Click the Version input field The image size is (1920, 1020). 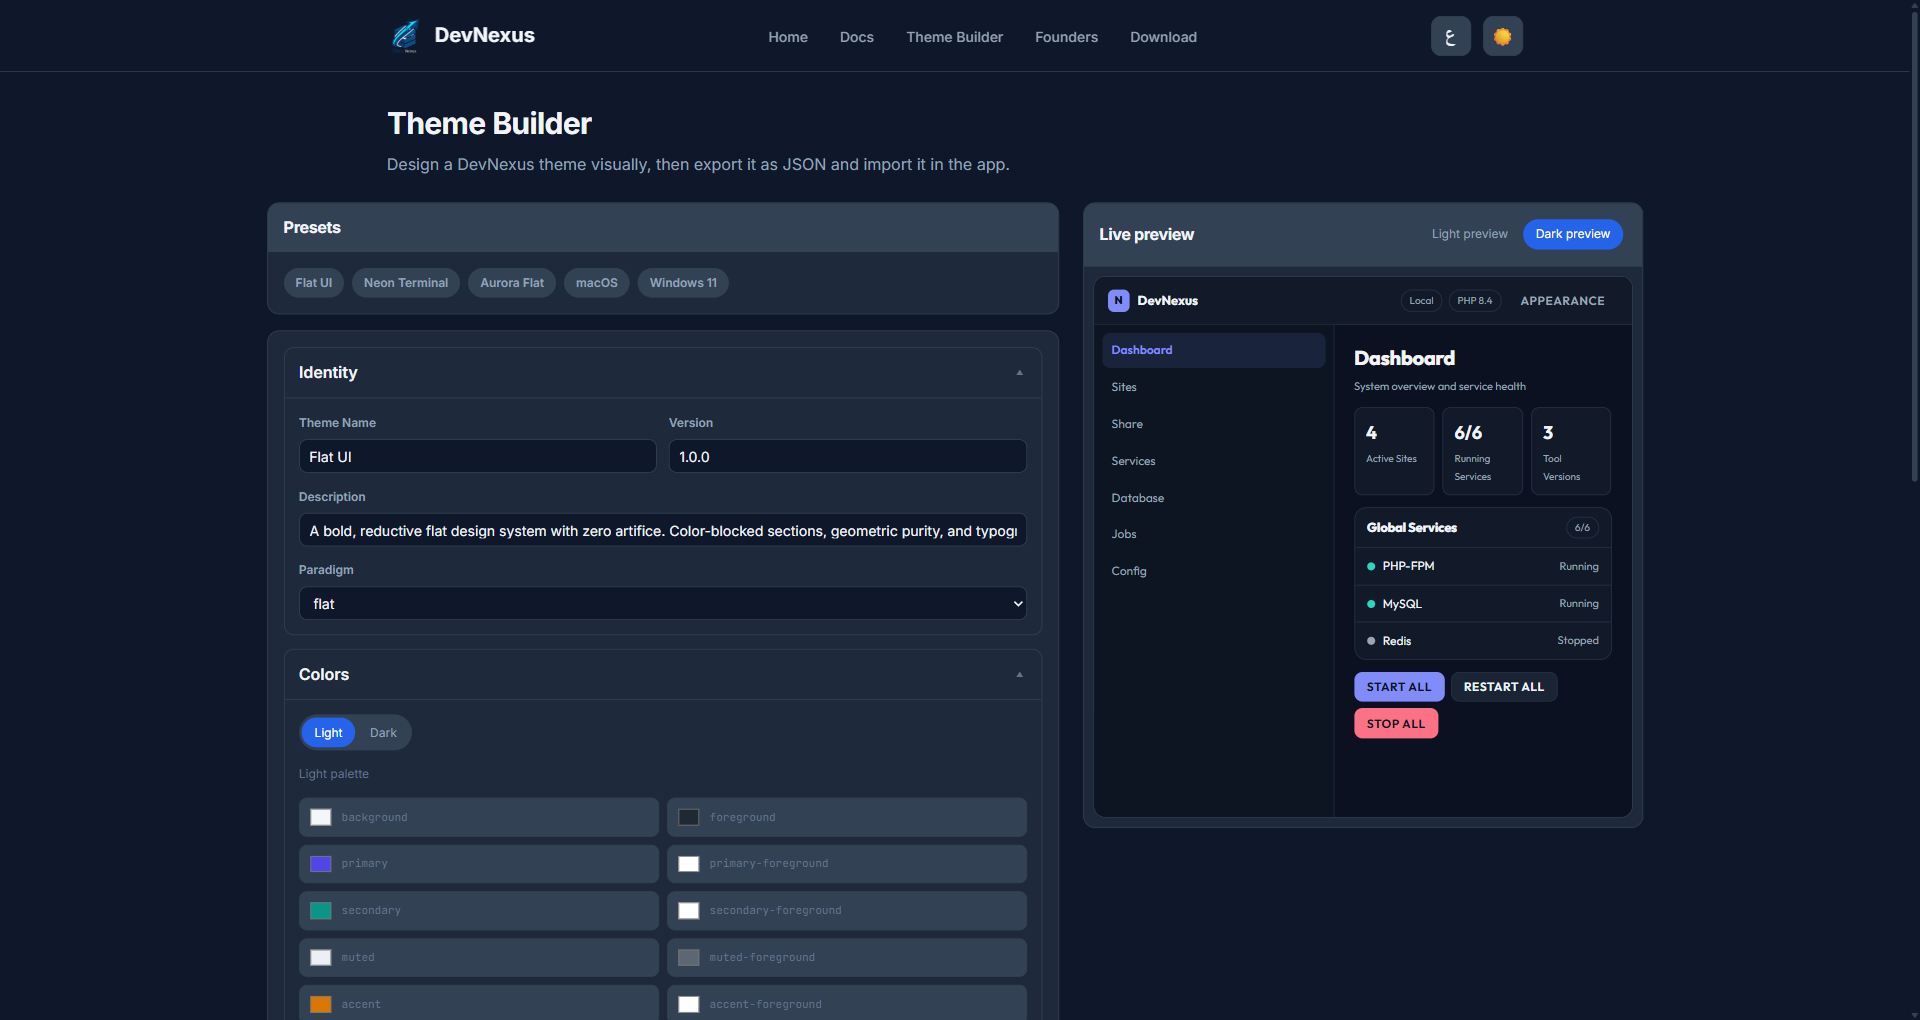coord(847,456)
